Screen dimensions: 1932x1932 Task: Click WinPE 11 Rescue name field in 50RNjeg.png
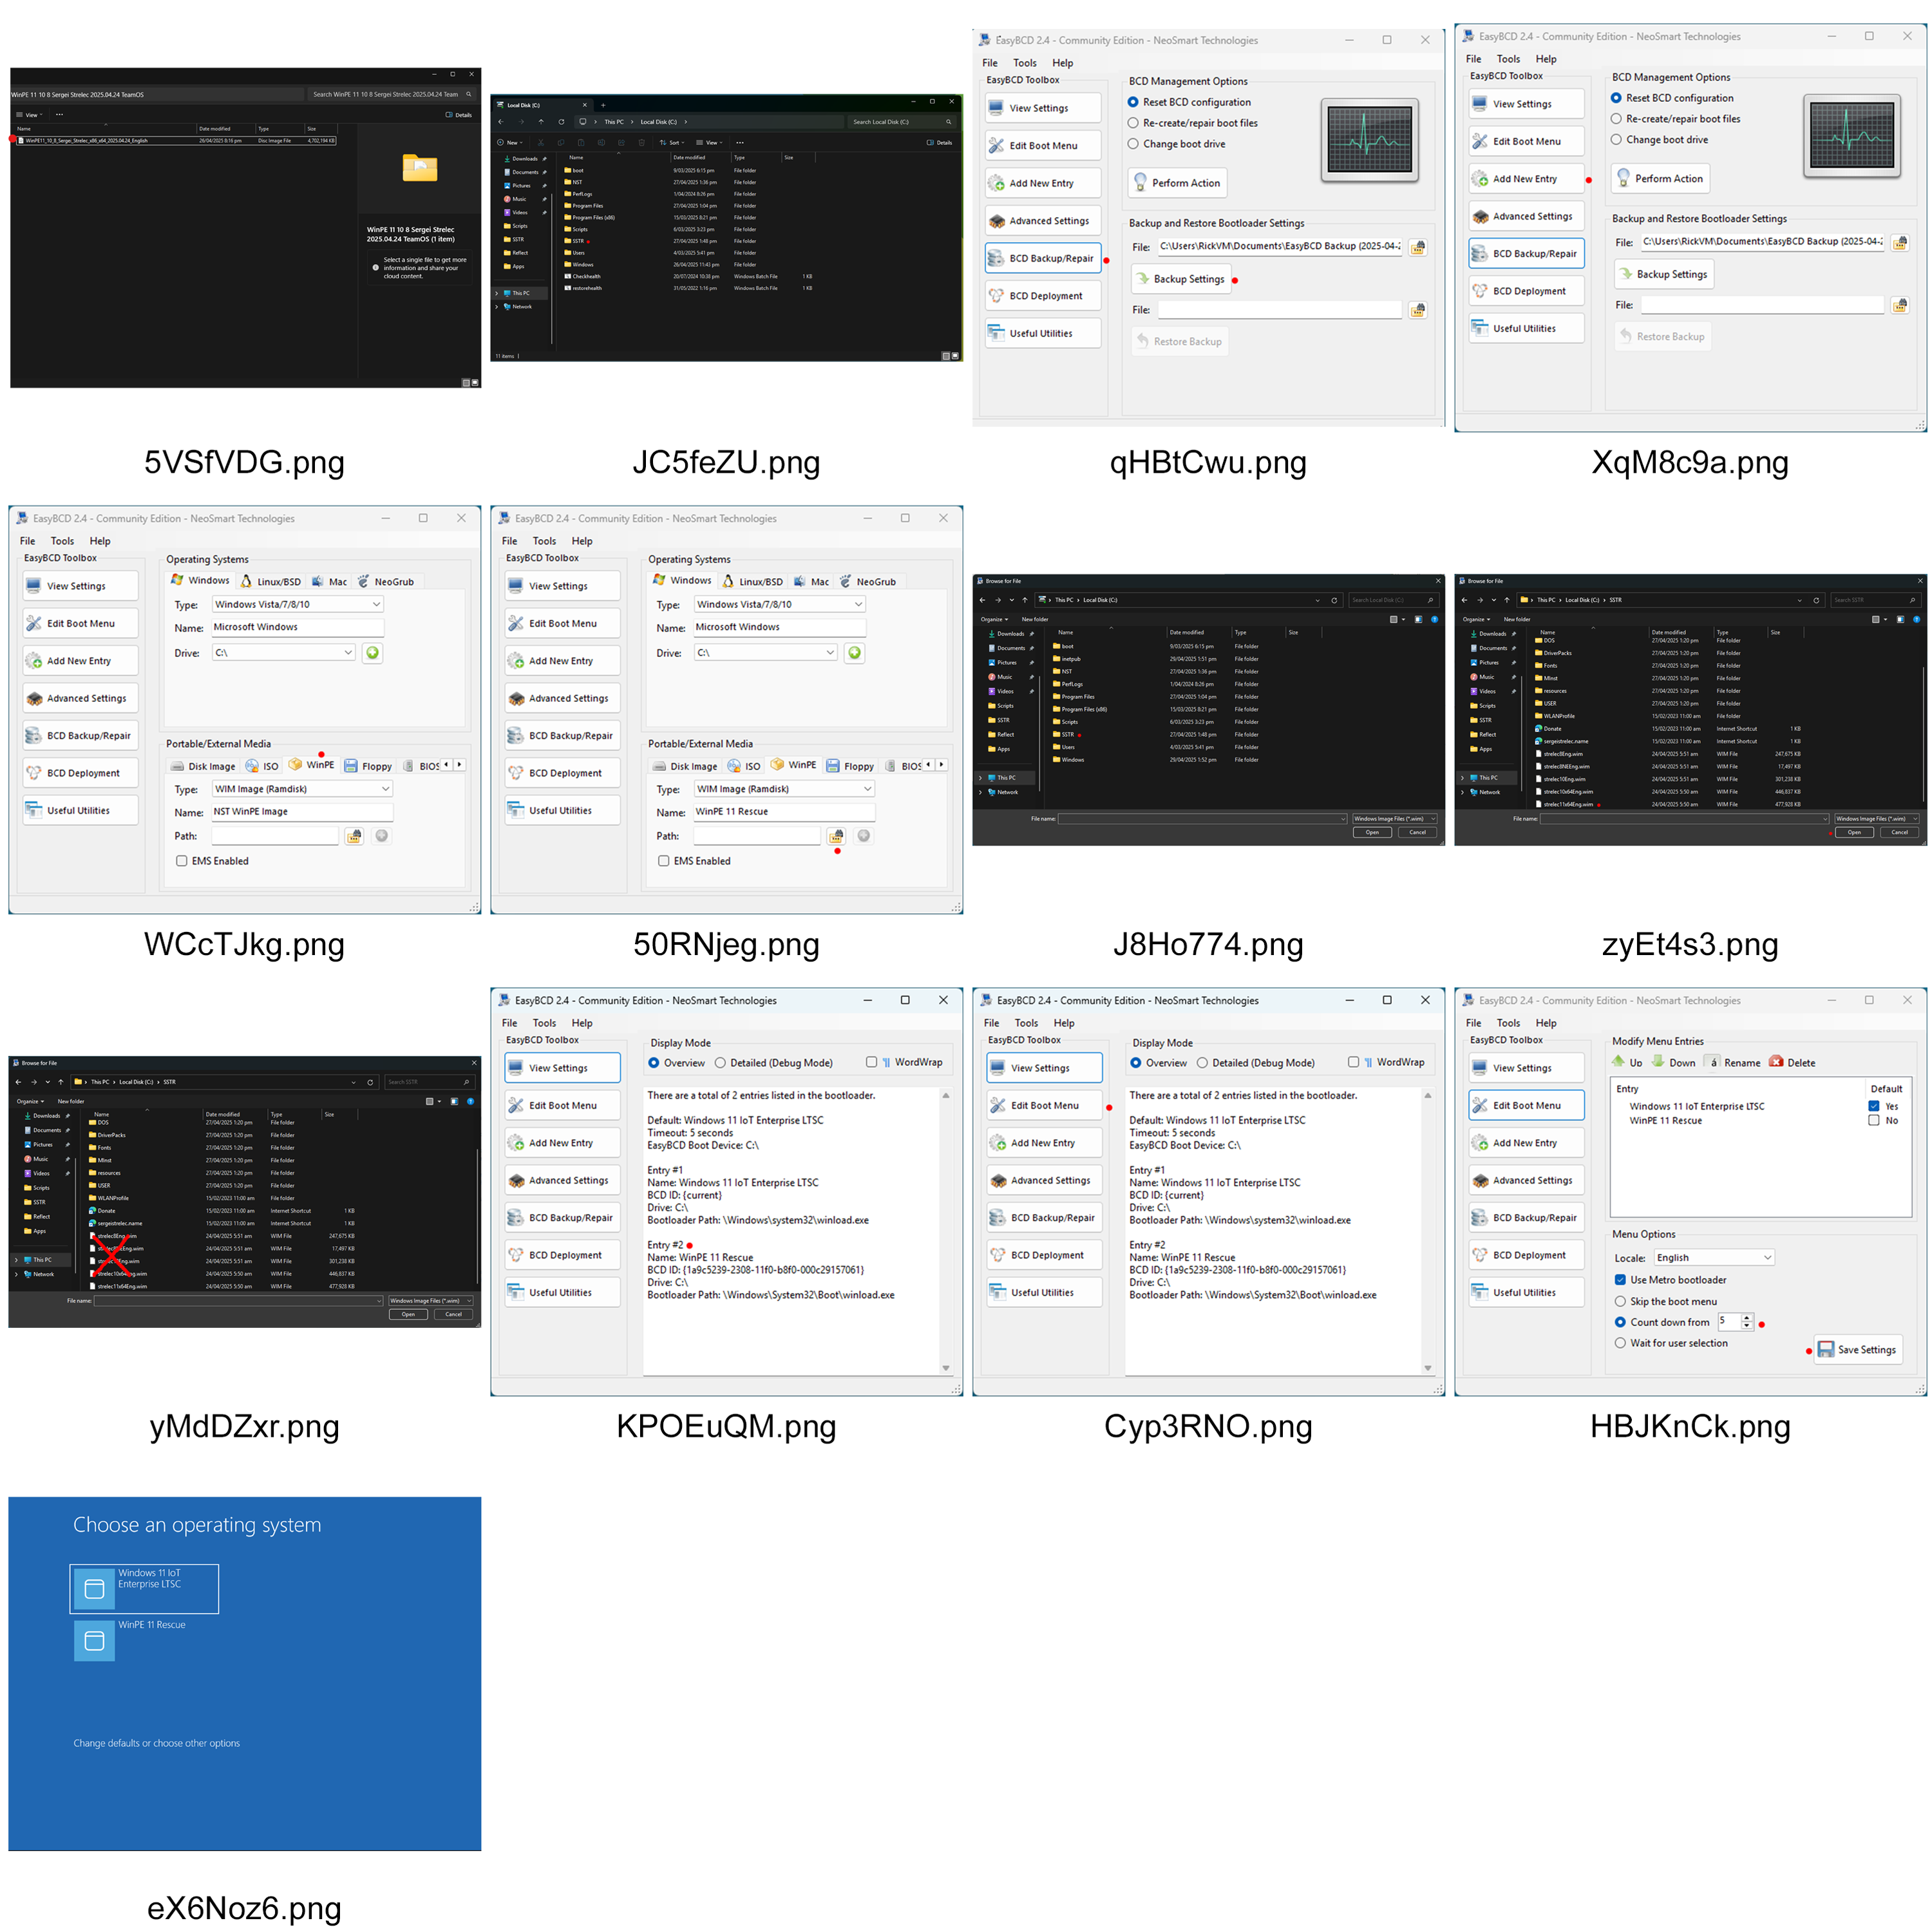coord(783,812)
